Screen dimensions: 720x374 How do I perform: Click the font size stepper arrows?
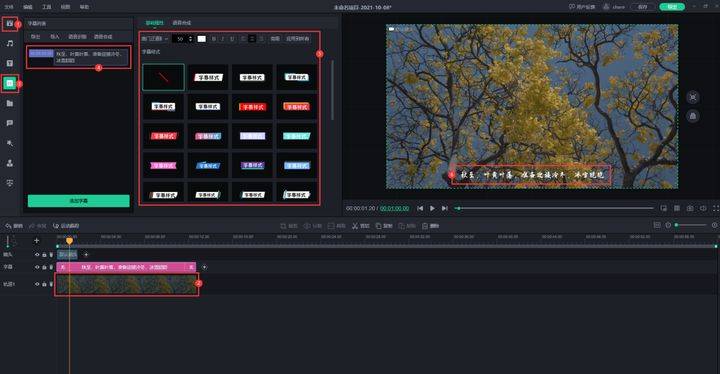191,39
